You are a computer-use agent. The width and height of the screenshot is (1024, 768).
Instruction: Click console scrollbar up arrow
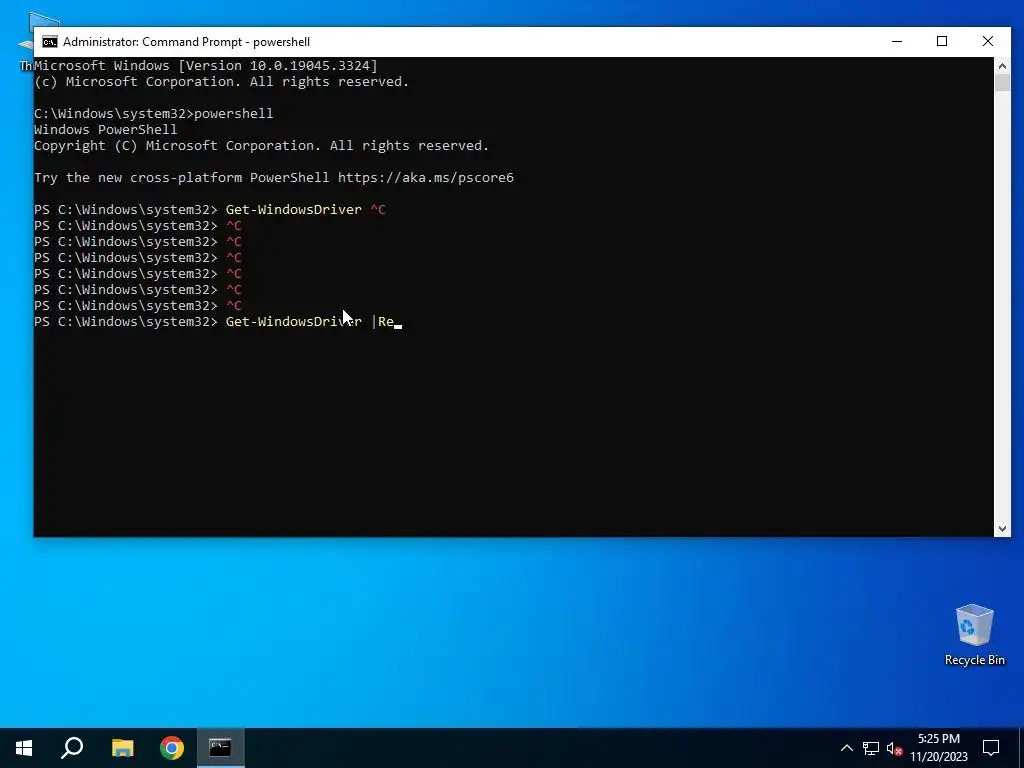pyautogui.click(x=1002, y=65)
